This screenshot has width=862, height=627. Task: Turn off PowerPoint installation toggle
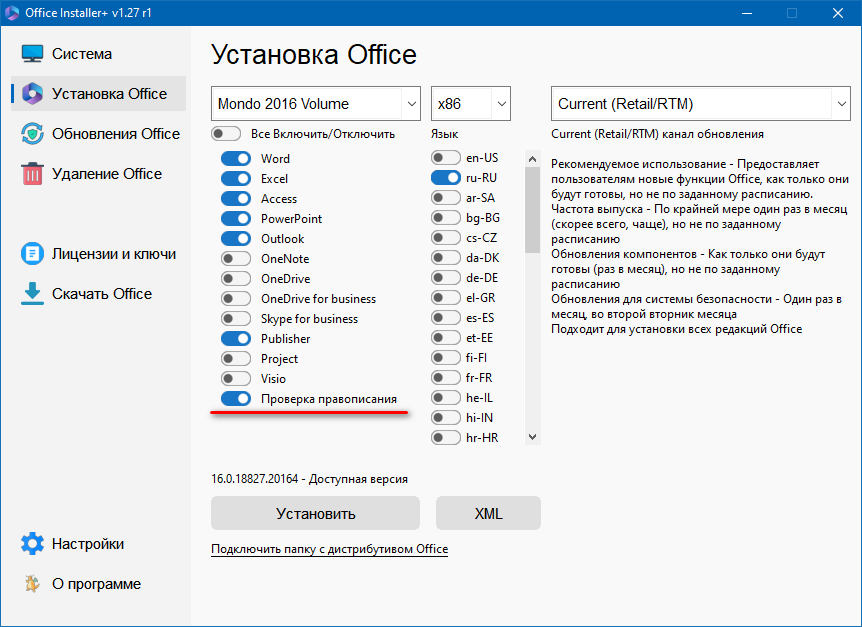click(236, 219)
